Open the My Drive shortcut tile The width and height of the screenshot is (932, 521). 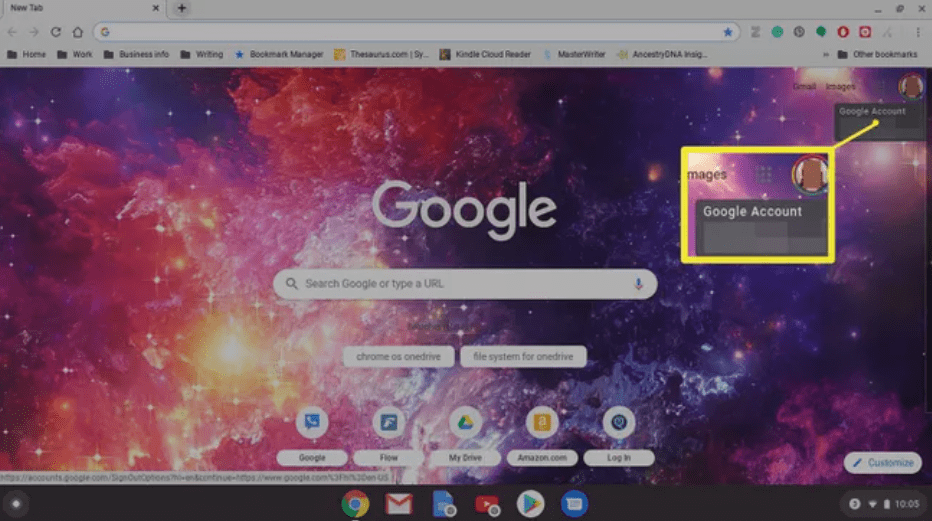[465, 437]
